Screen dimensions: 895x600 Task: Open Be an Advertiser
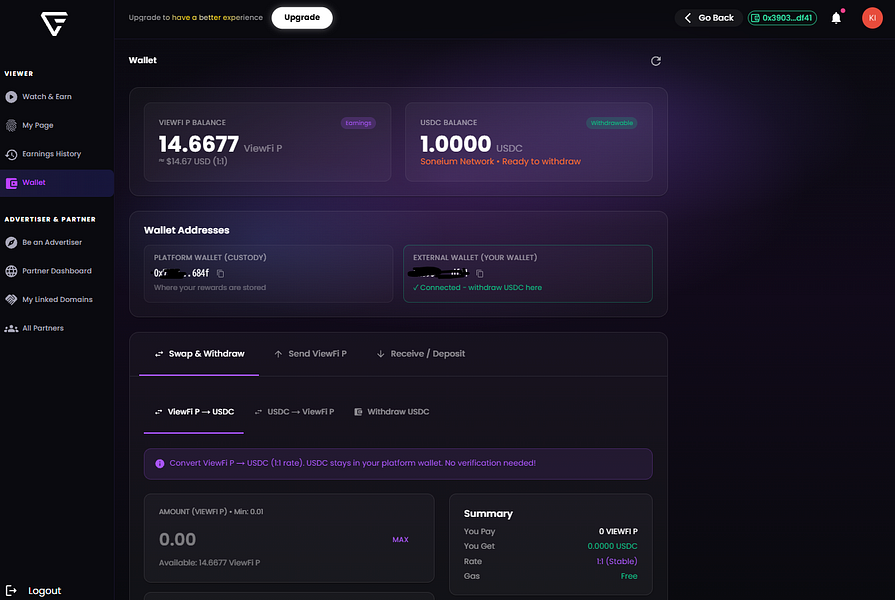coord(52,243)
